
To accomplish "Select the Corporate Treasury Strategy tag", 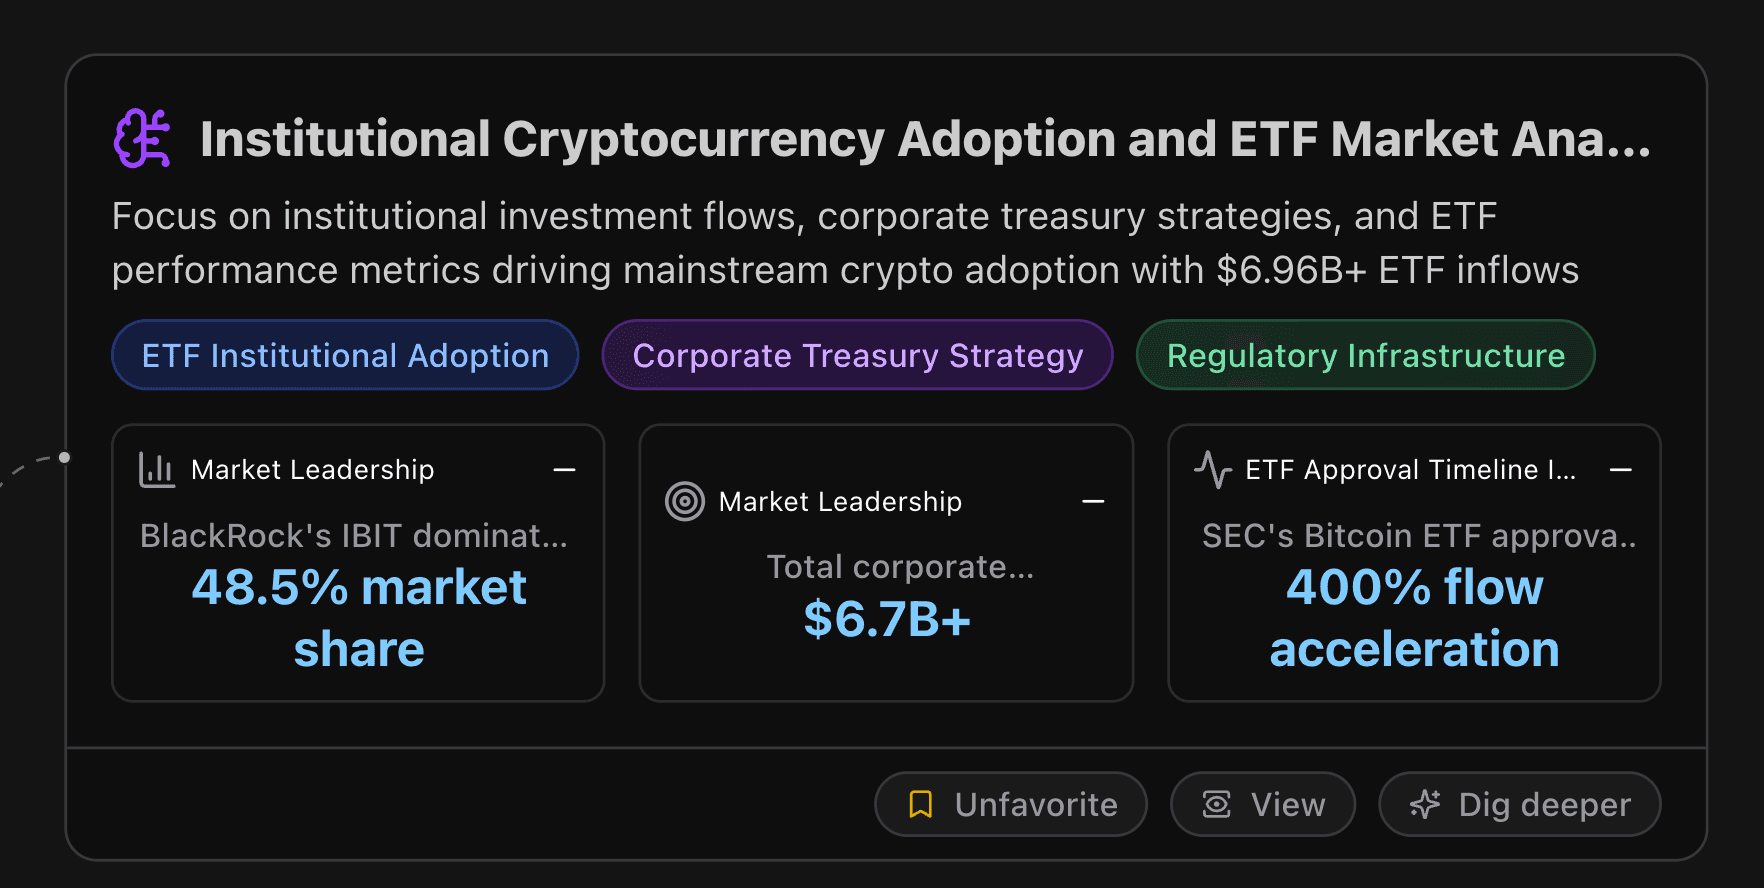I will pos(857,355).
